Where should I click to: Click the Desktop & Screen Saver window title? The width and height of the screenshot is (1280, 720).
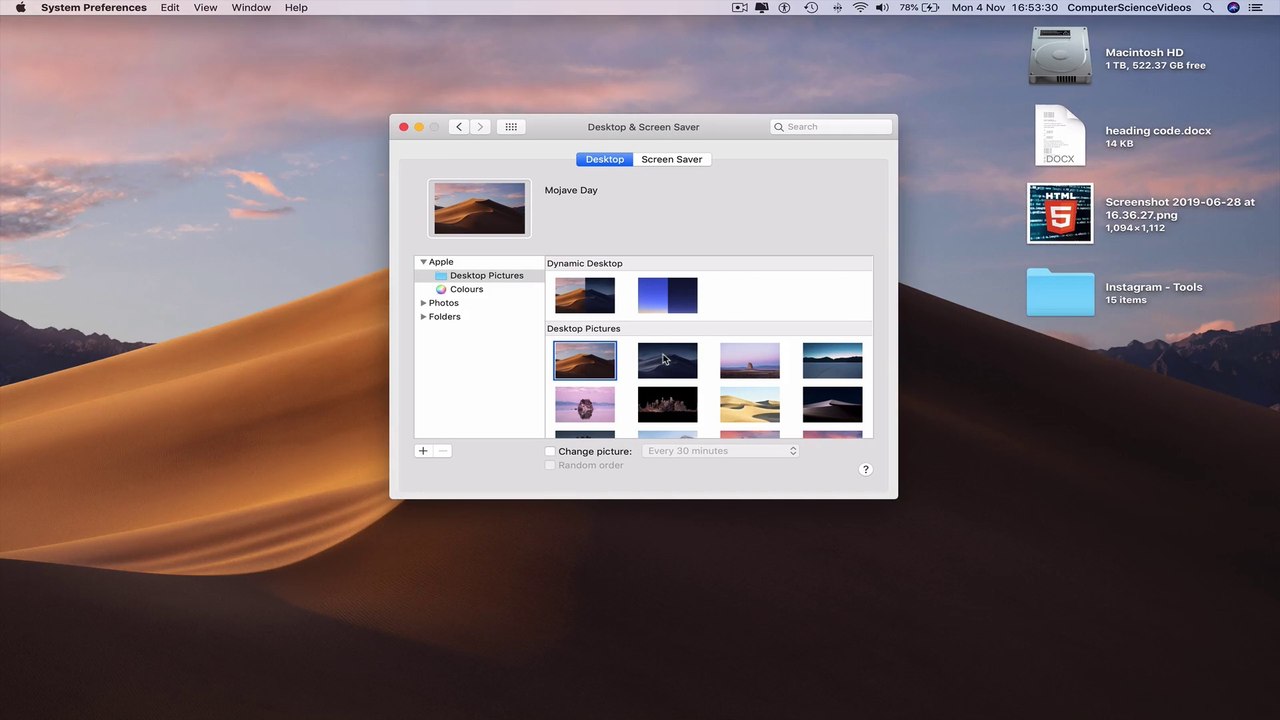pyautogui.click(x=644, y=127)
